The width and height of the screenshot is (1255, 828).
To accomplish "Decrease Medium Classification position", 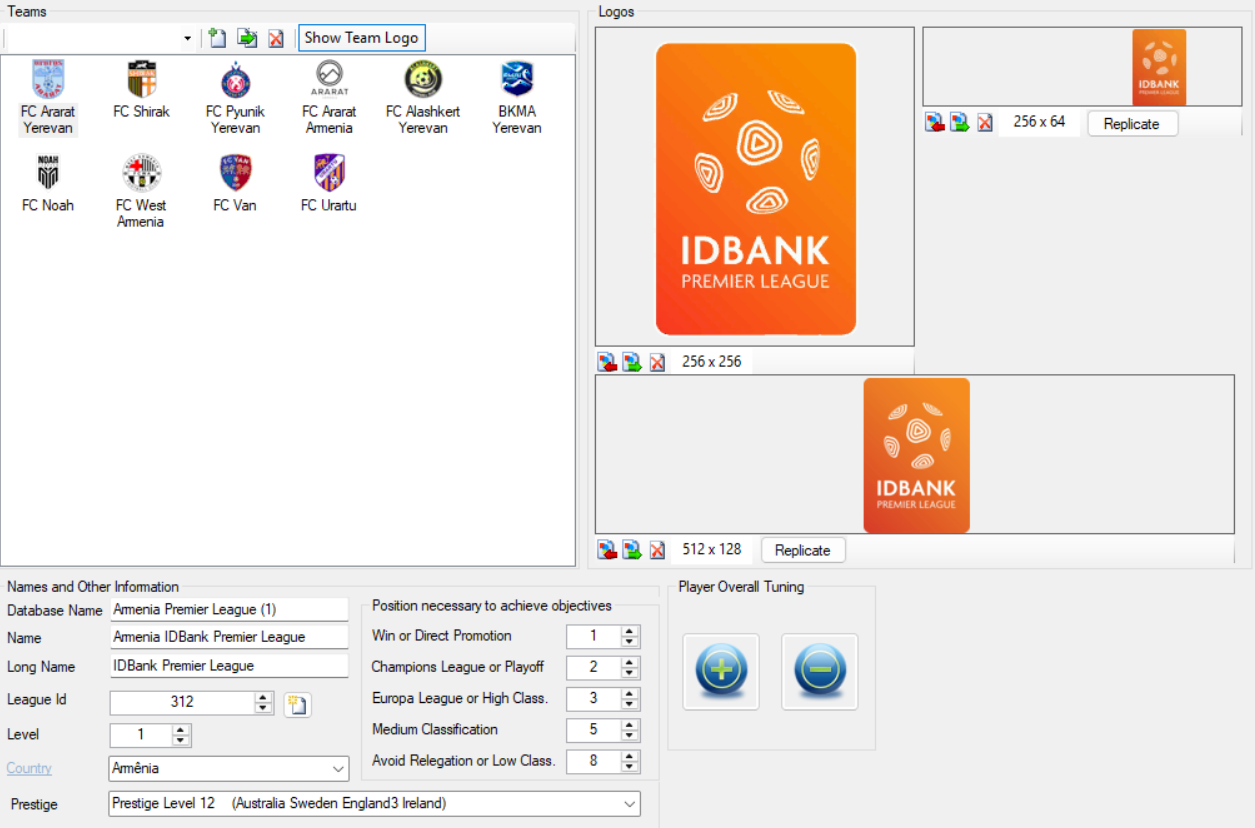I will click(630, 735).
